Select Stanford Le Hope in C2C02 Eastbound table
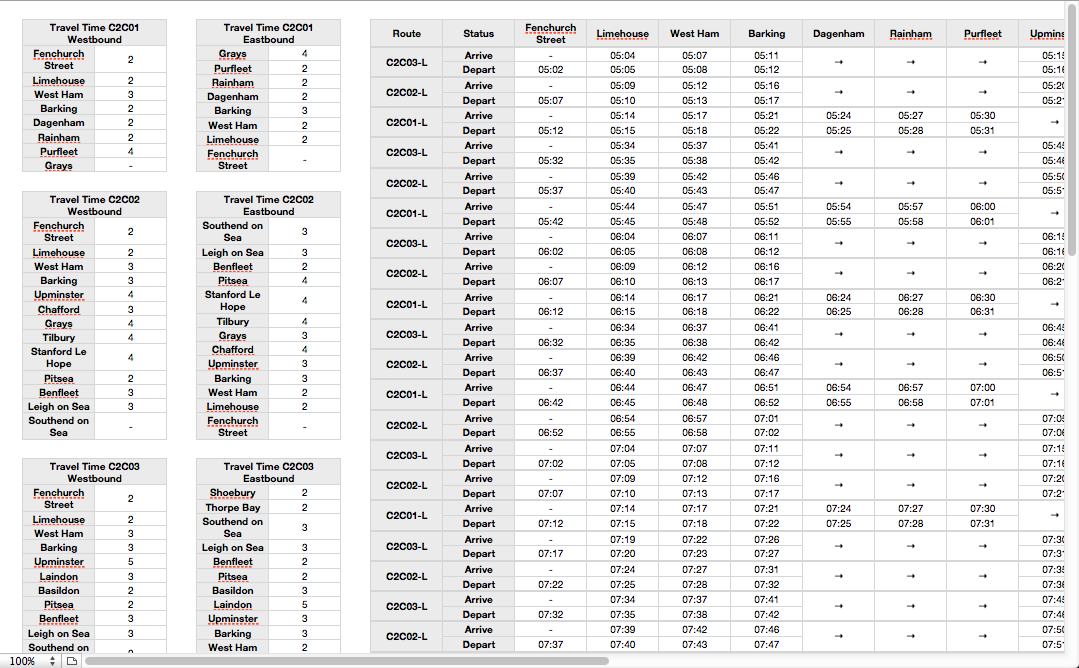Screen dimensions: 1079x668 pyautogui.click(x=233, y=301)
